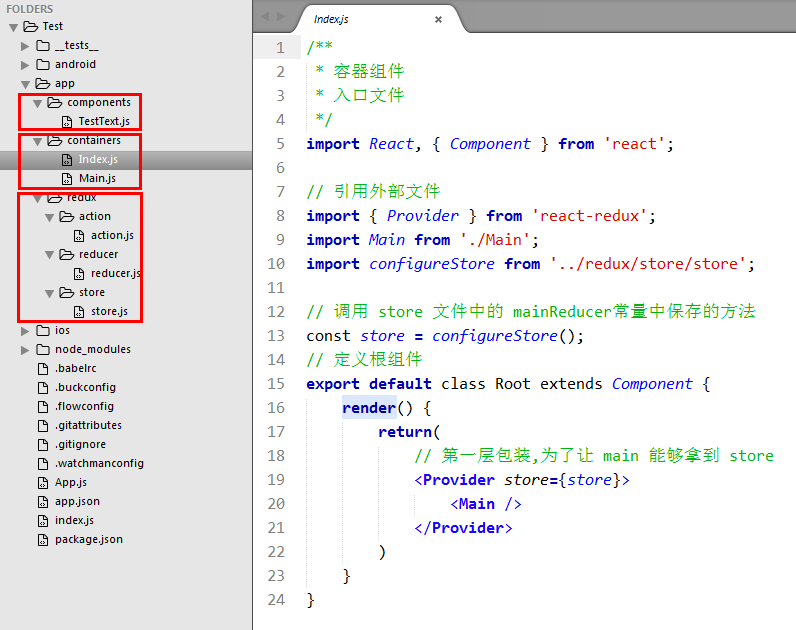
Task: Click the android folder icon
Action: coord(43,64)
